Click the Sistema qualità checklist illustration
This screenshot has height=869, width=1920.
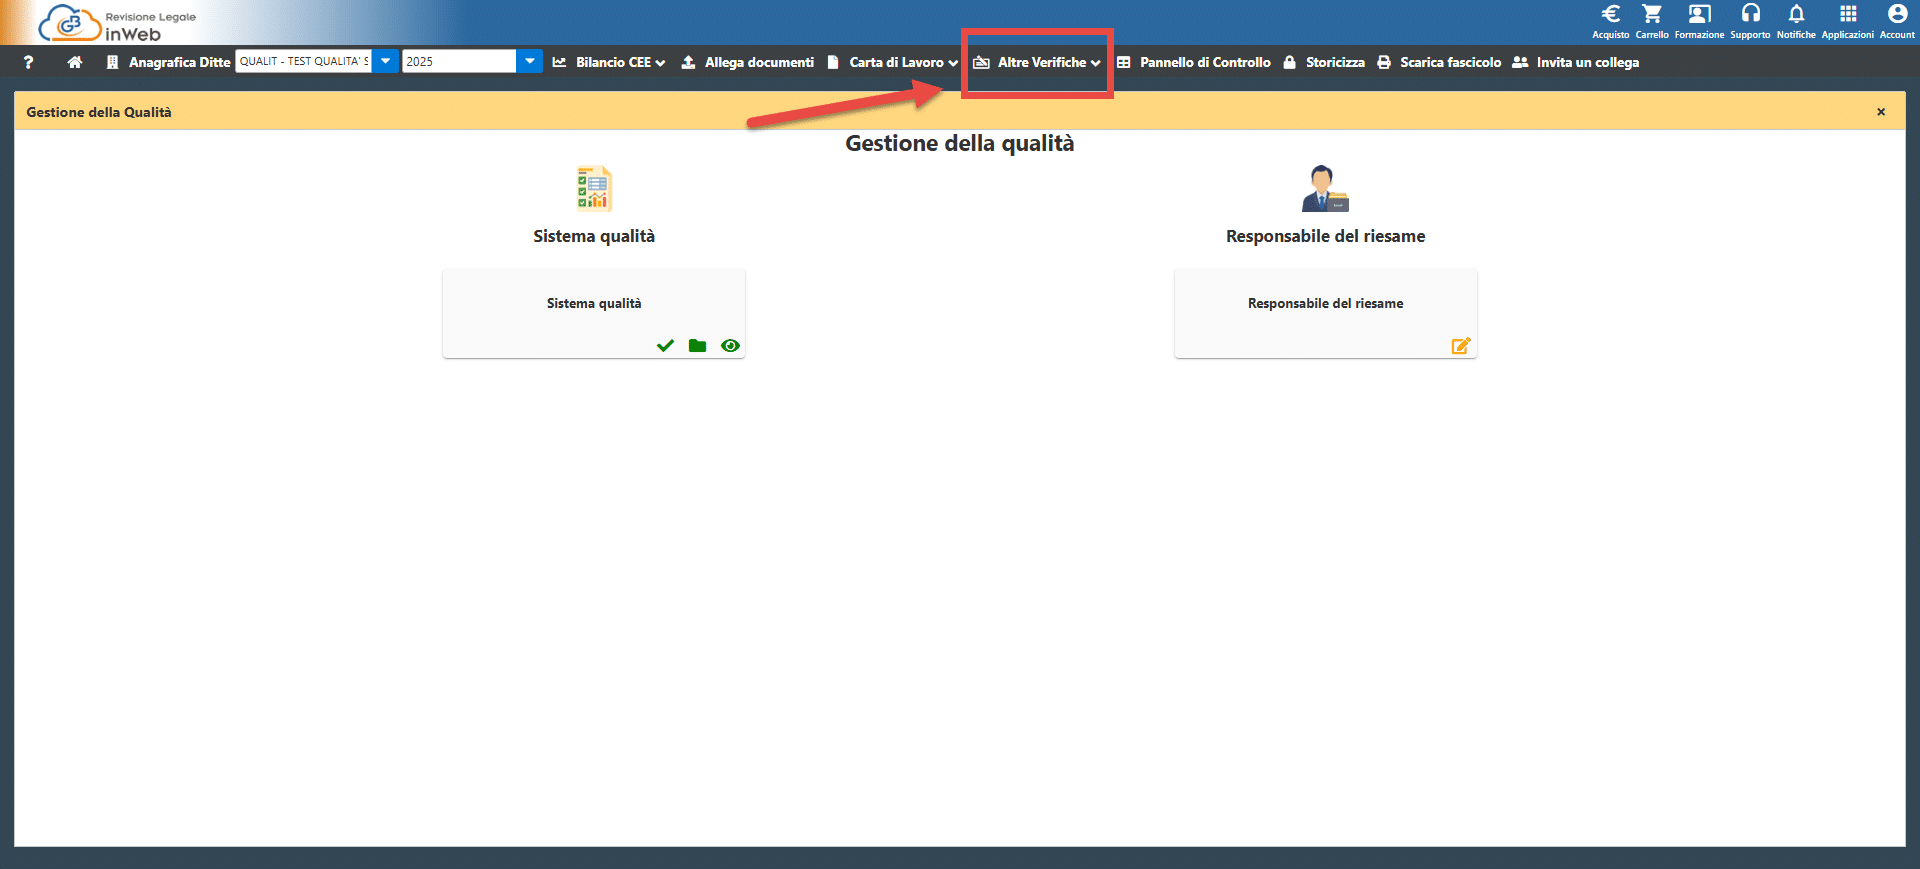click(594, 188)
